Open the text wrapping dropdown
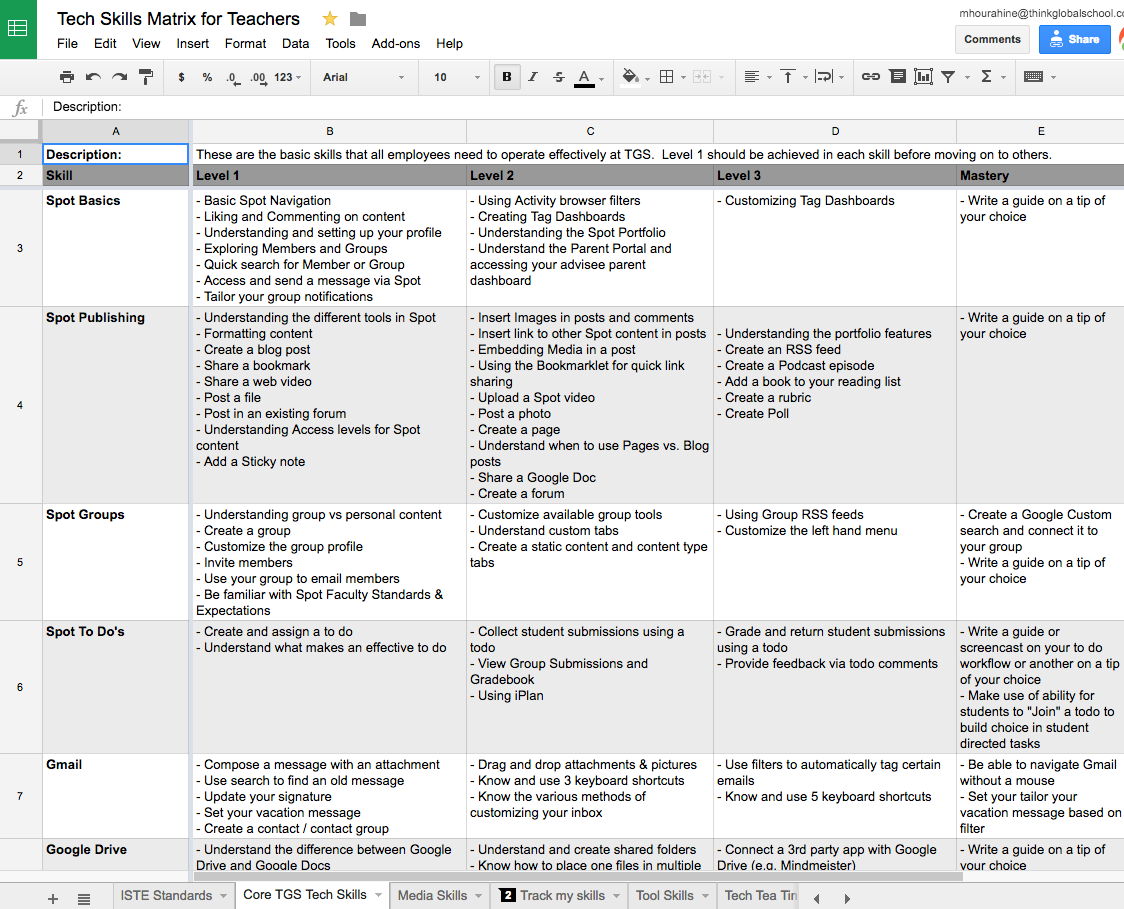Image resolution: width=1124 pixels, height=909 pixels. 830,77
